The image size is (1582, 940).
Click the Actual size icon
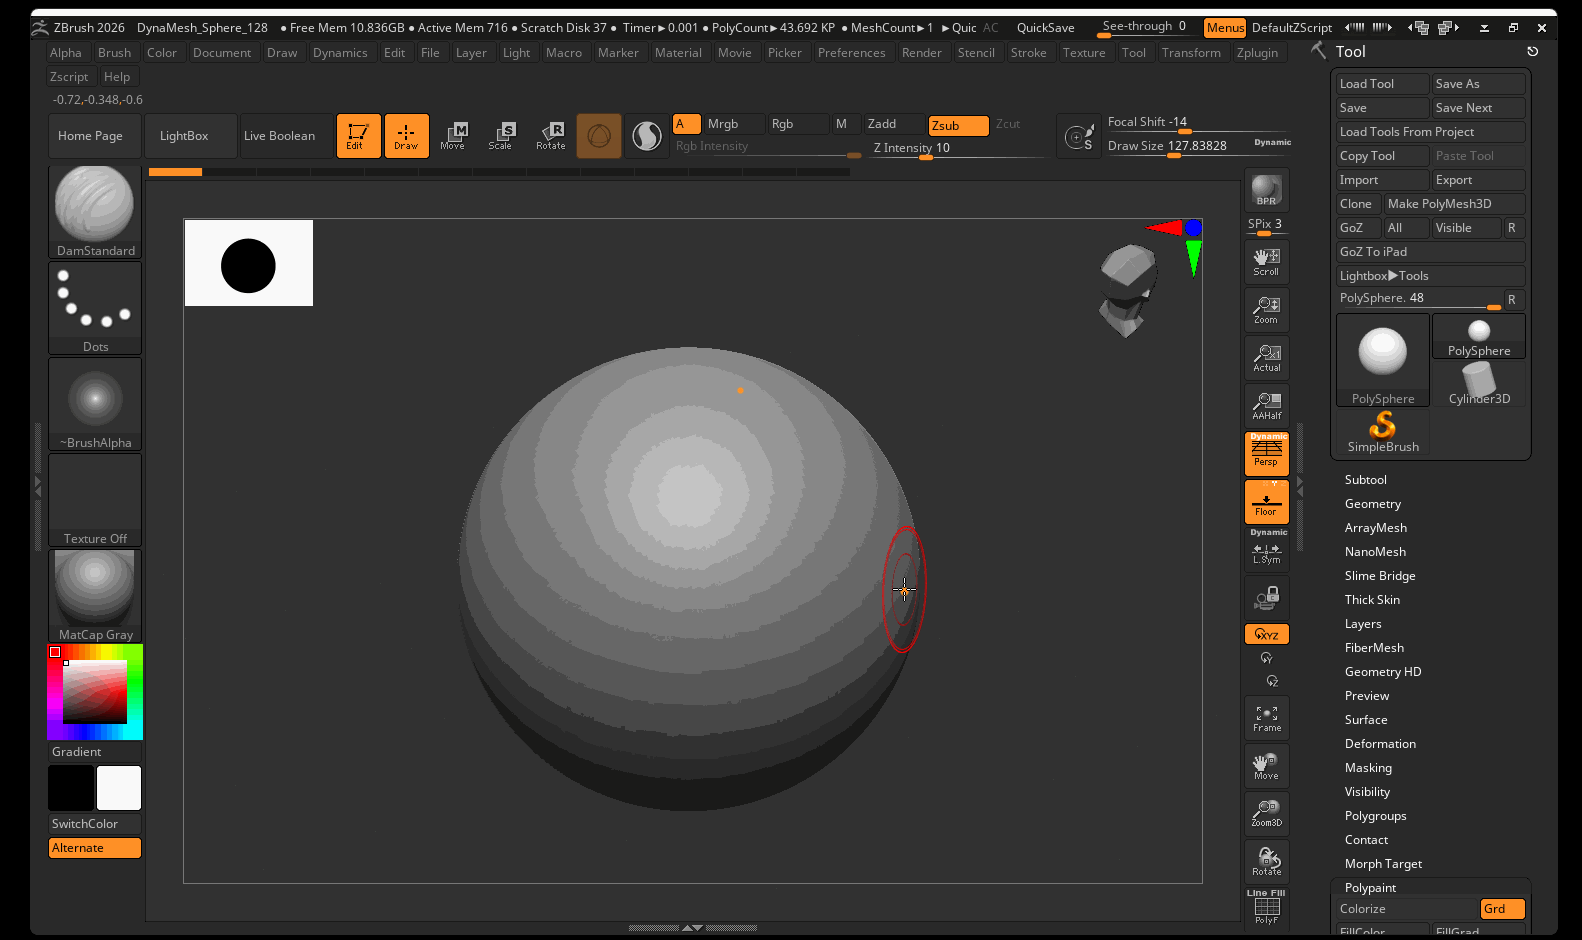[x=1266, y=358]
